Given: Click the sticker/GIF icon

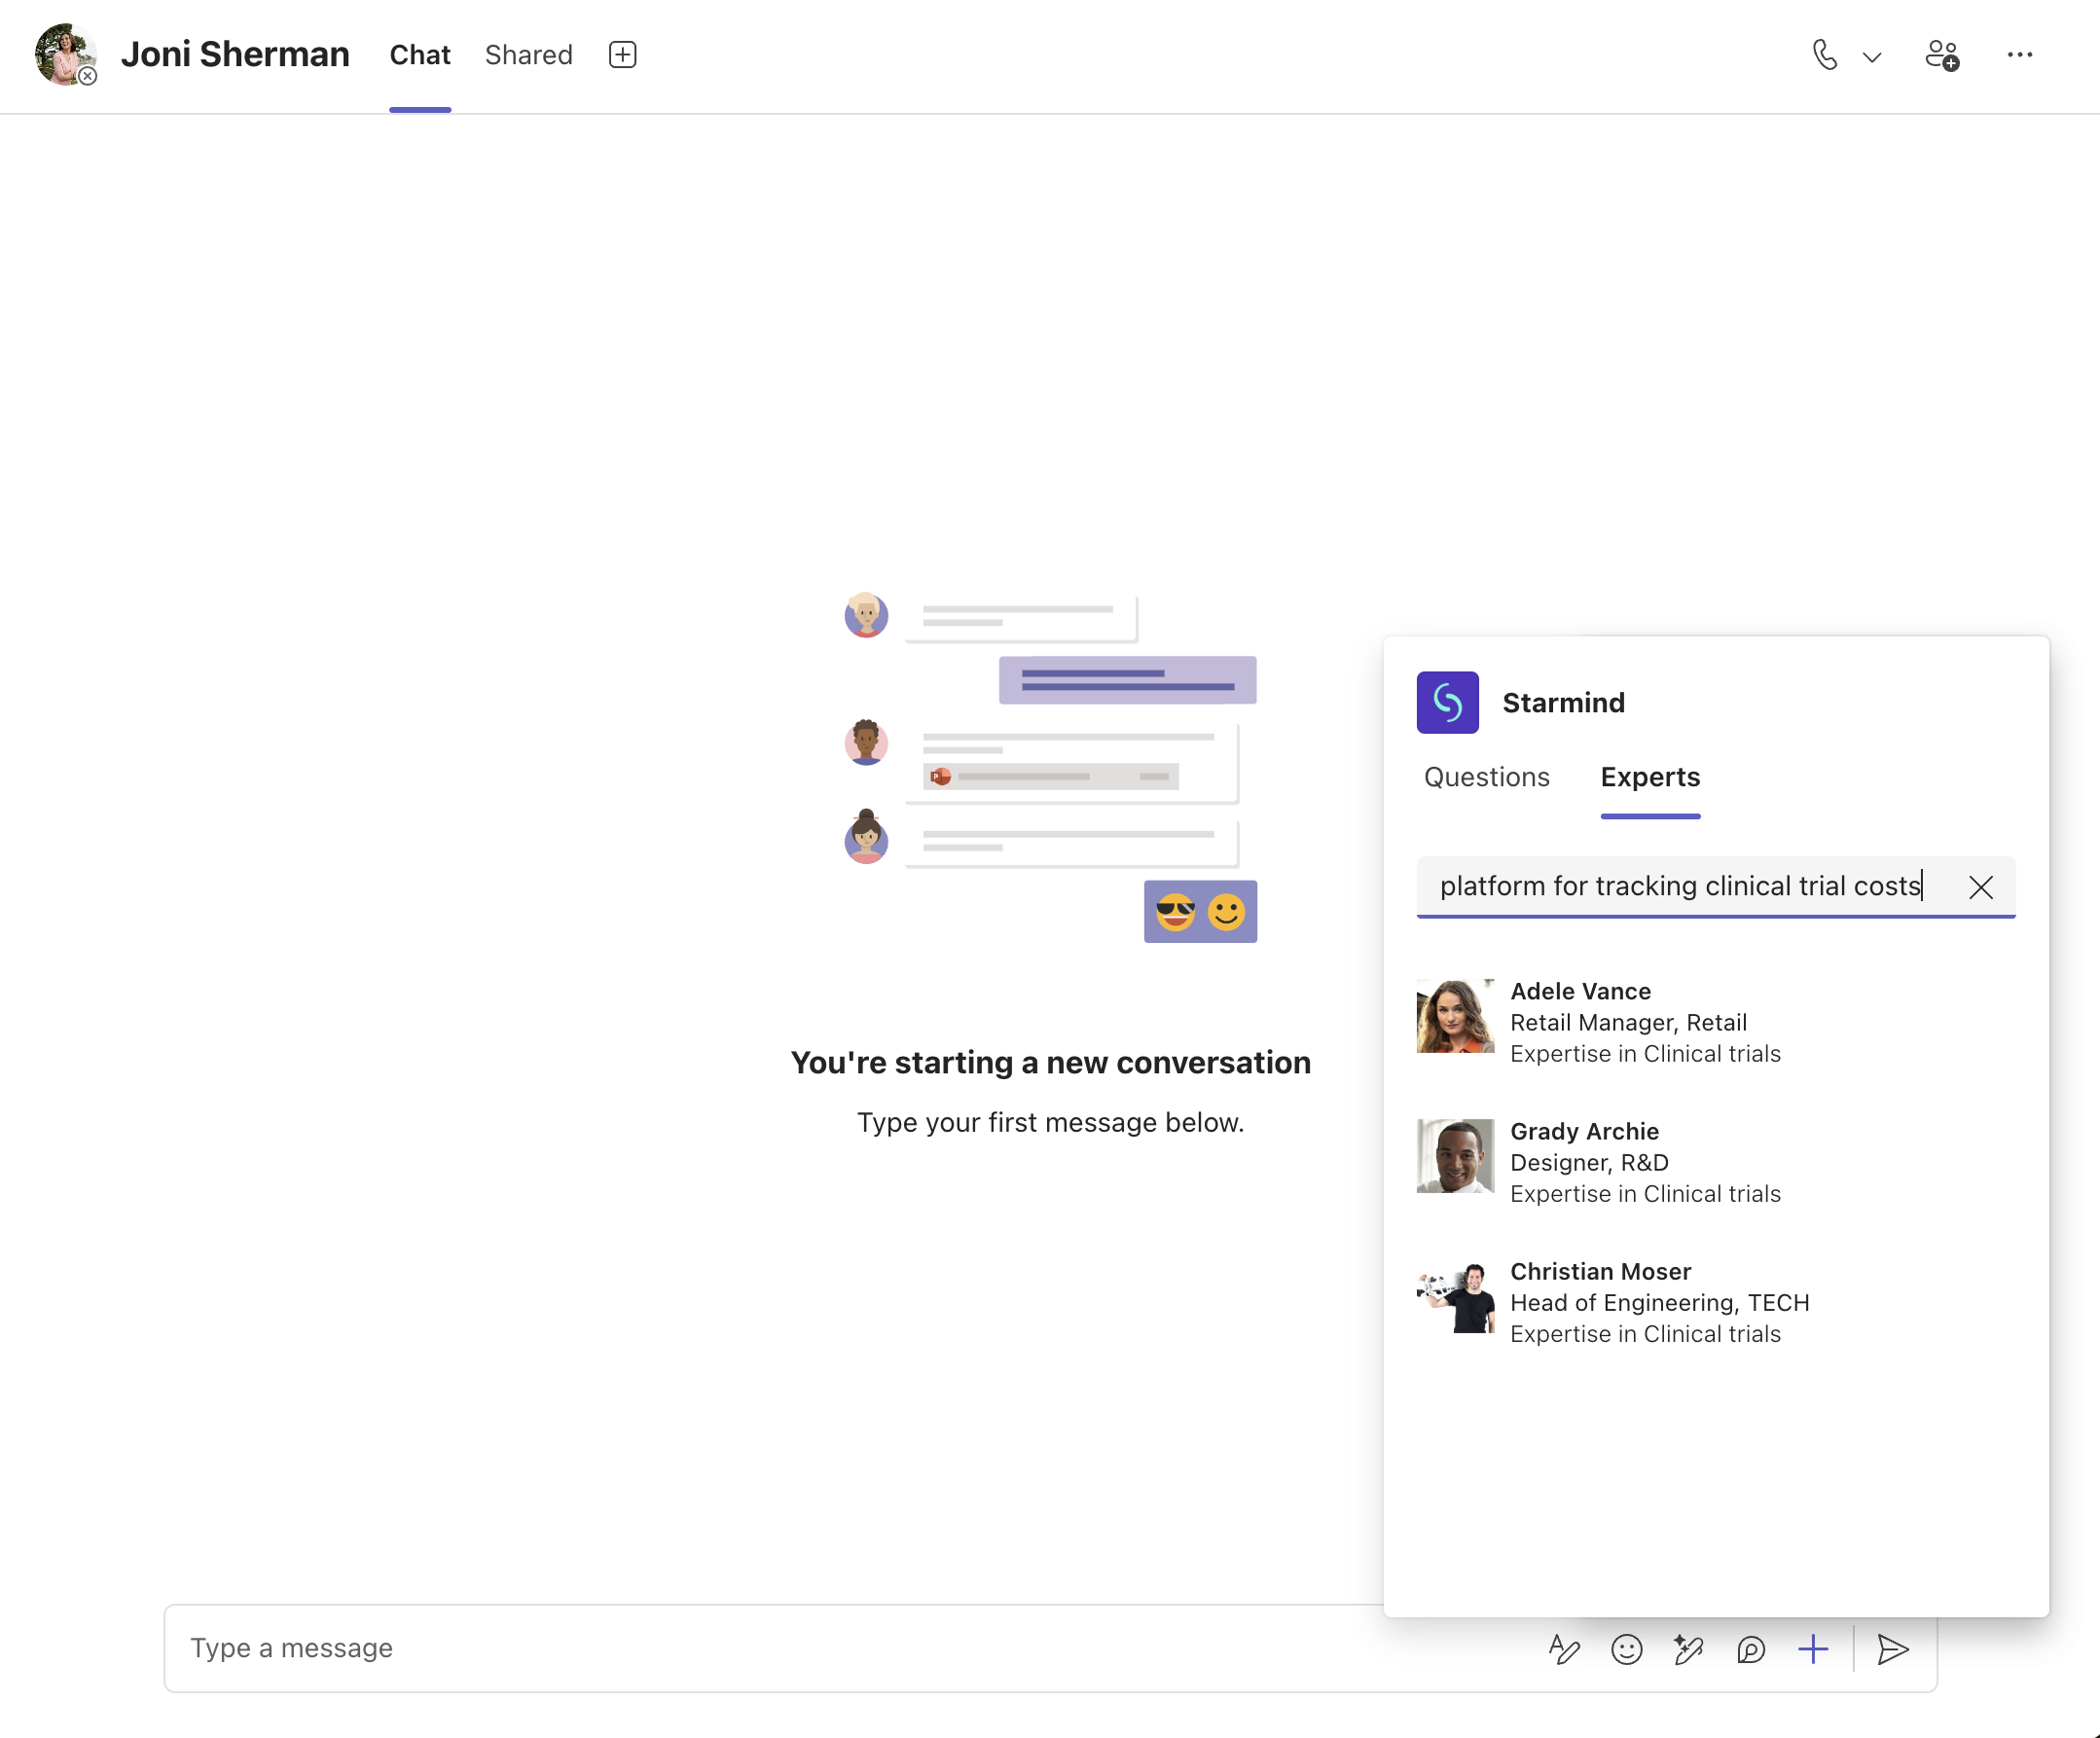Looking at the screenshot, I should (1684, 1647).
